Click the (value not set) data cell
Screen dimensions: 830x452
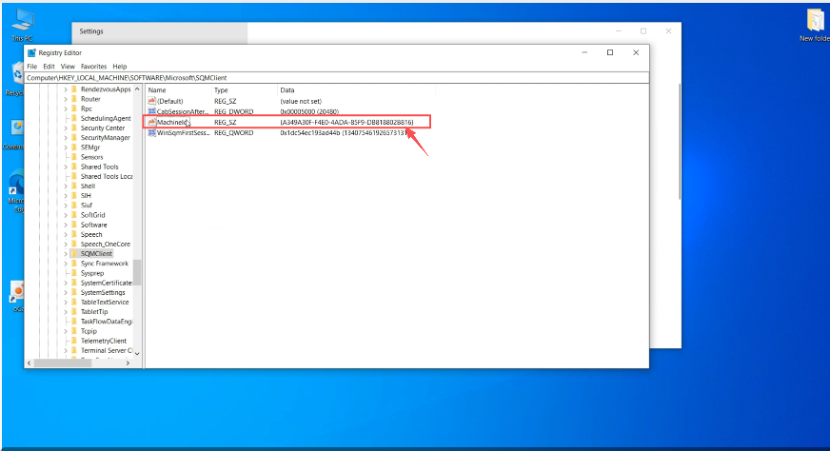[x=301, y=101]
